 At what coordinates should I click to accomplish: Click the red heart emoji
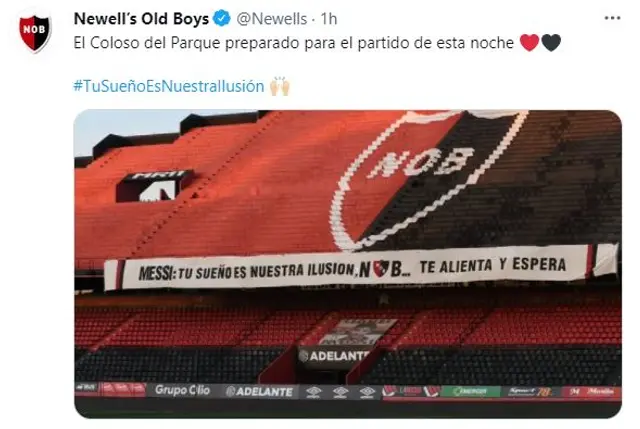[529, 42]
